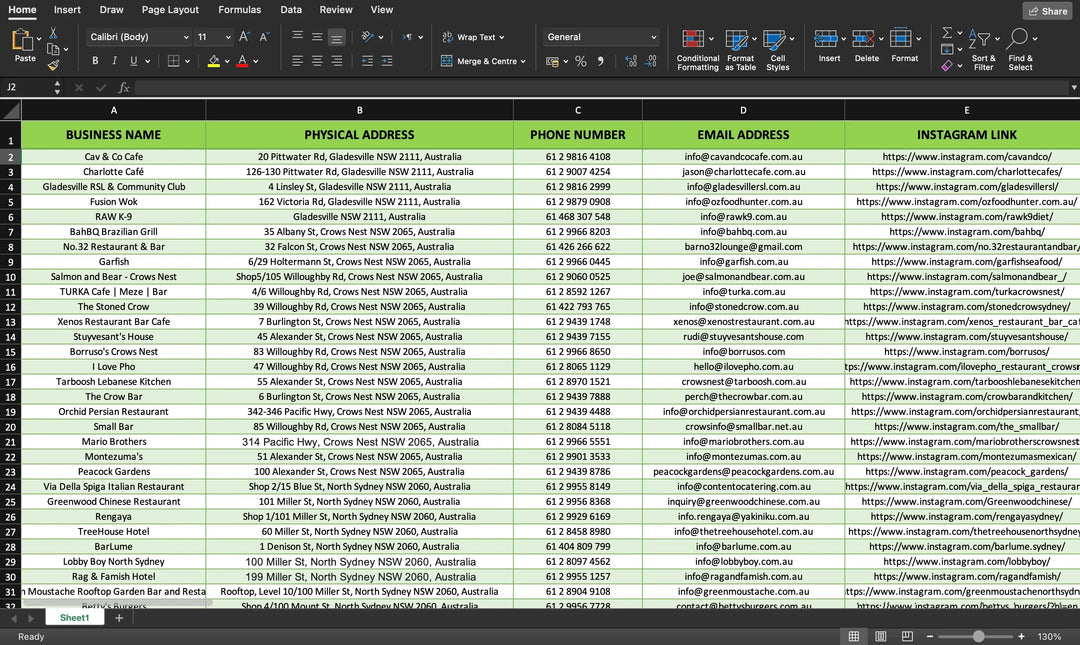Apply bold formatting from the toolbar
This screenshot has height=645, width=1080.
[95, 60]
